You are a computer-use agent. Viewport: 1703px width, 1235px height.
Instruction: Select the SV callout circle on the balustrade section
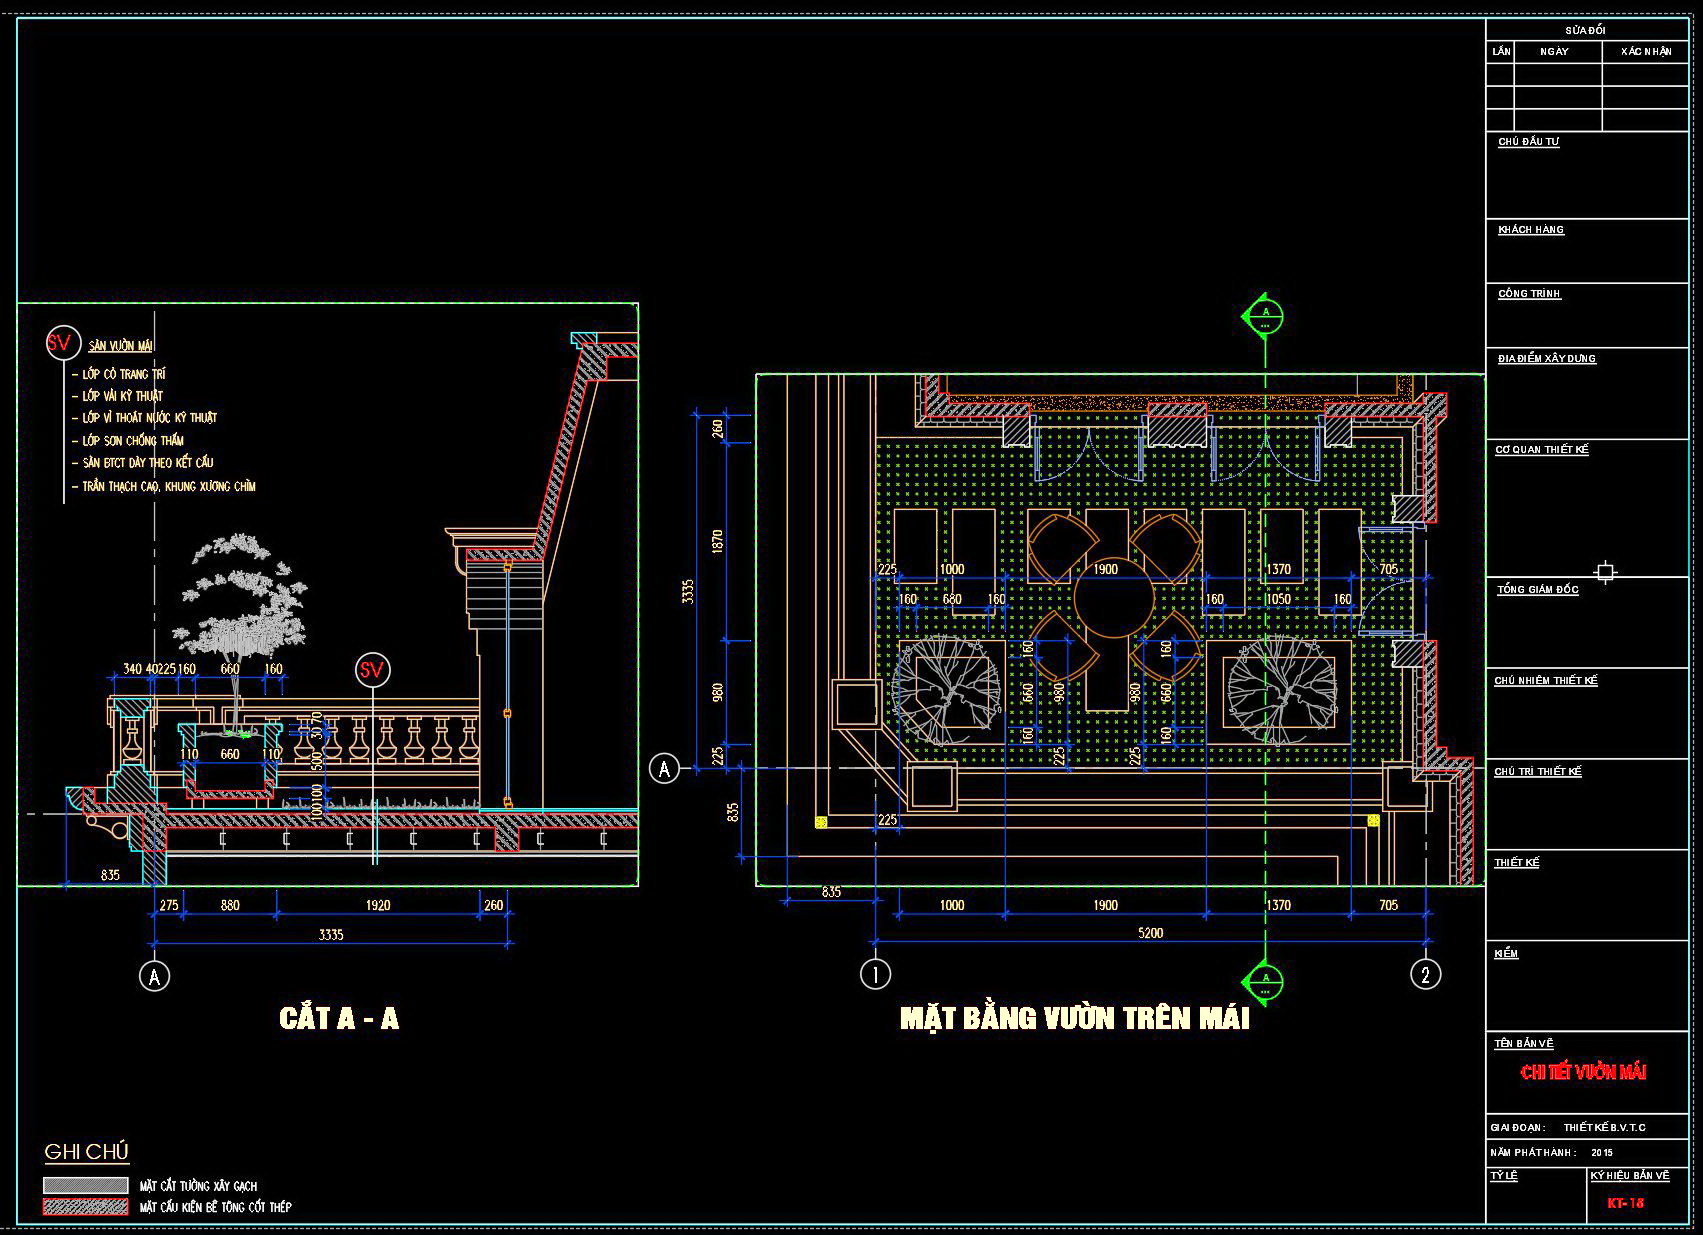click(x=372, y=670)
